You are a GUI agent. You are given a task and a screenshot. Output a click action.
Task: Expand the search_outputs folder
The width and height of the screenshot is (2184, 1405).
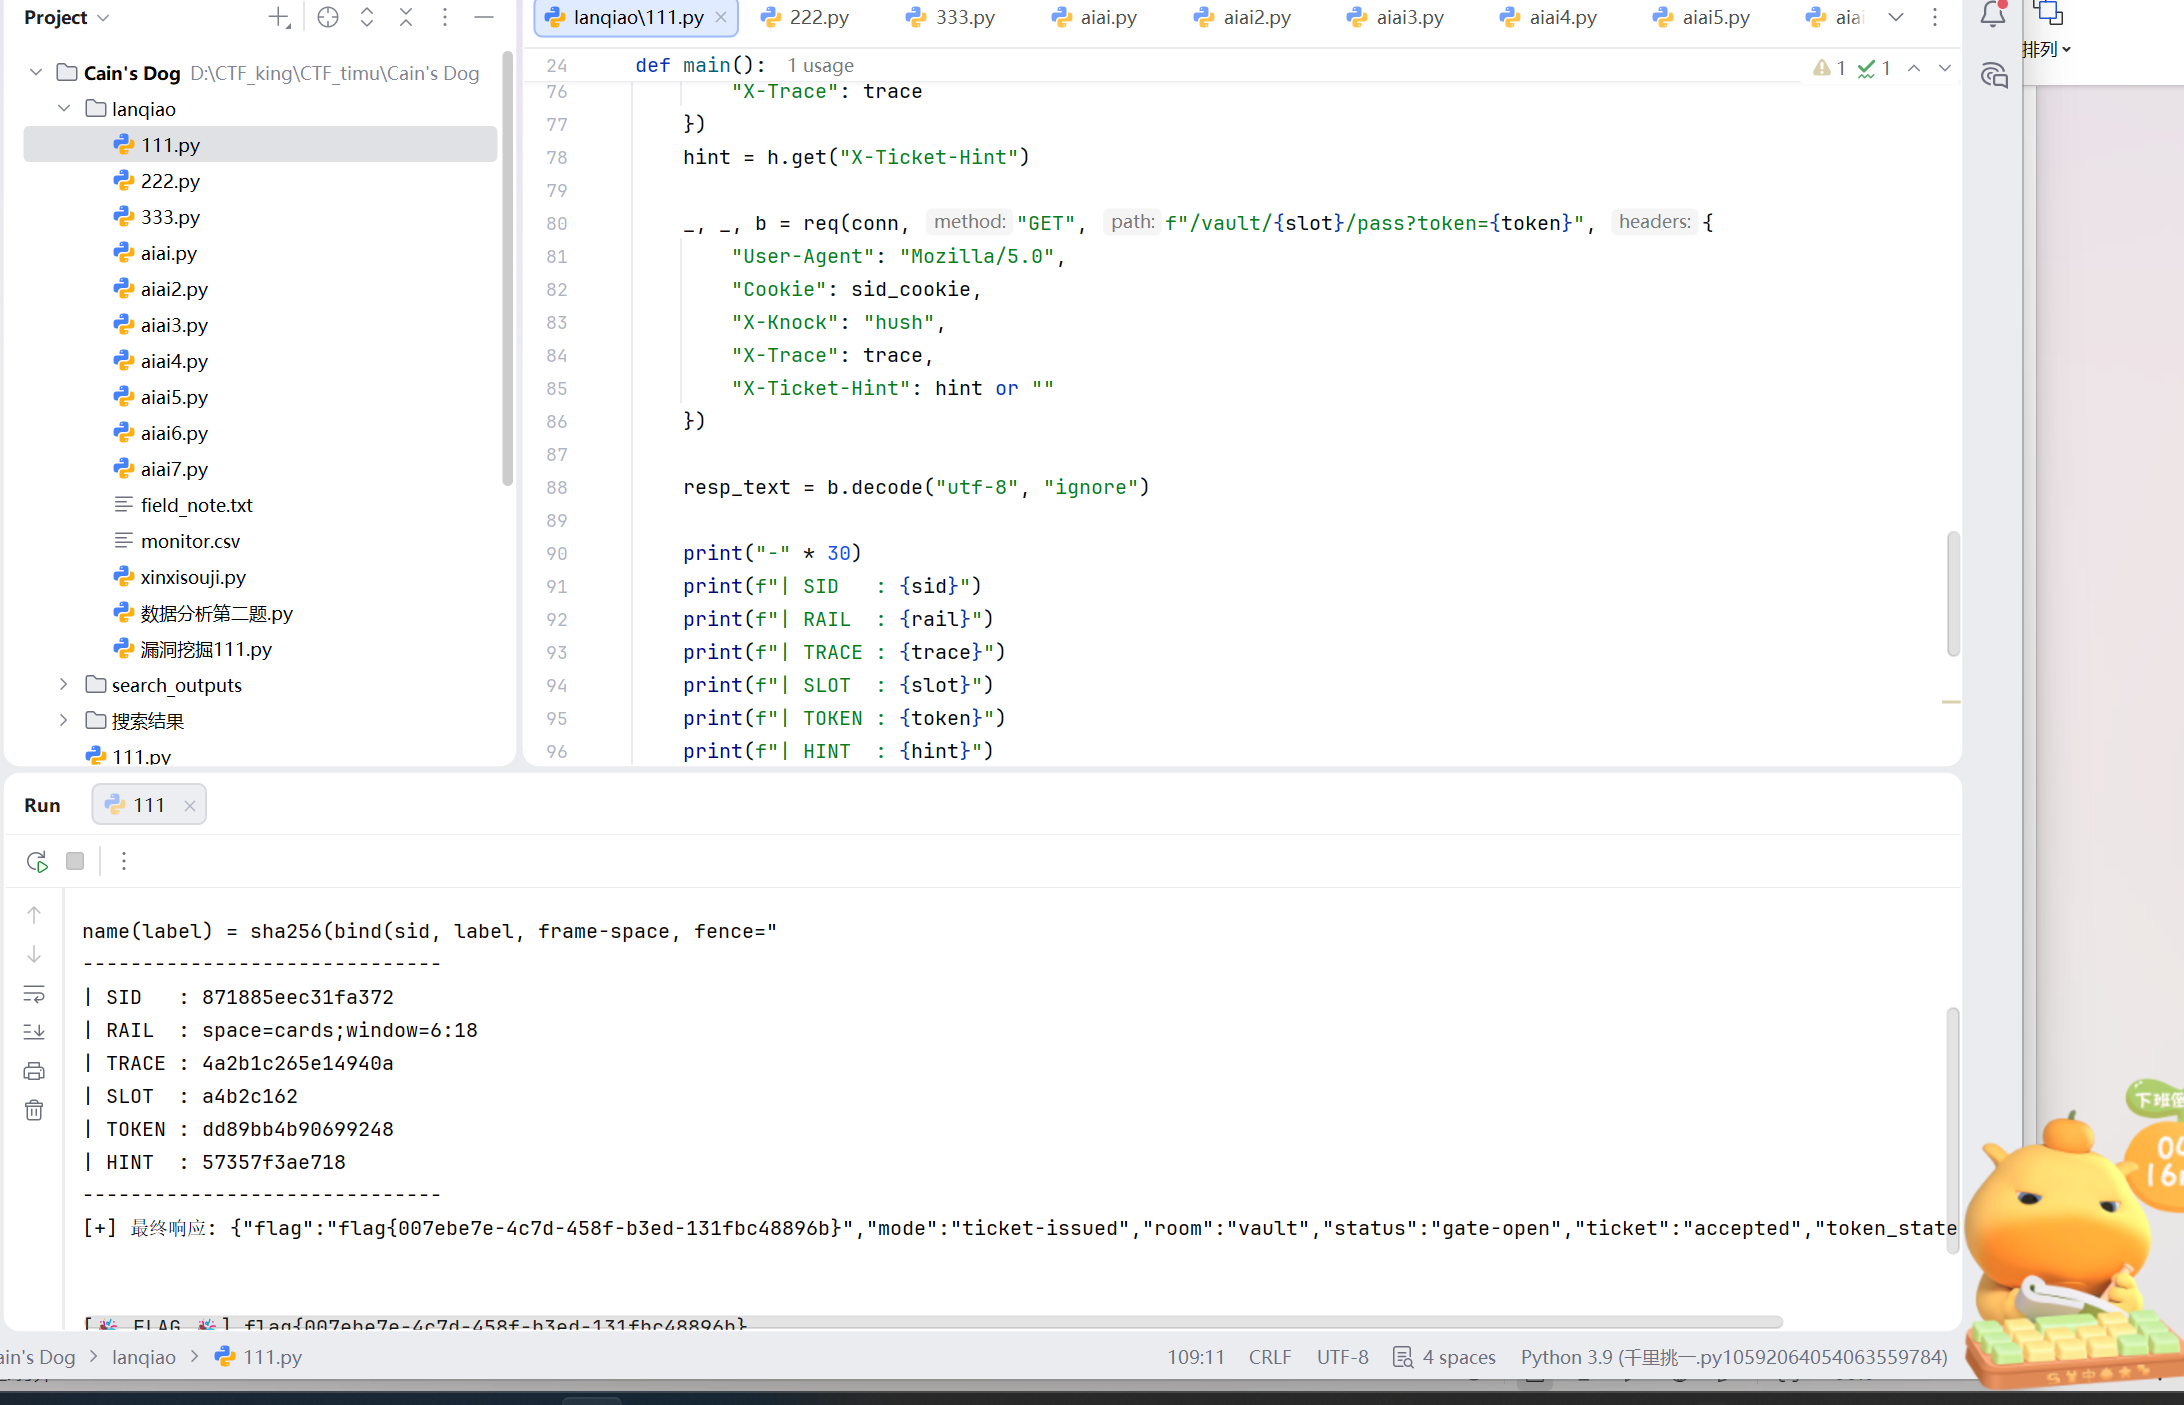64,684
